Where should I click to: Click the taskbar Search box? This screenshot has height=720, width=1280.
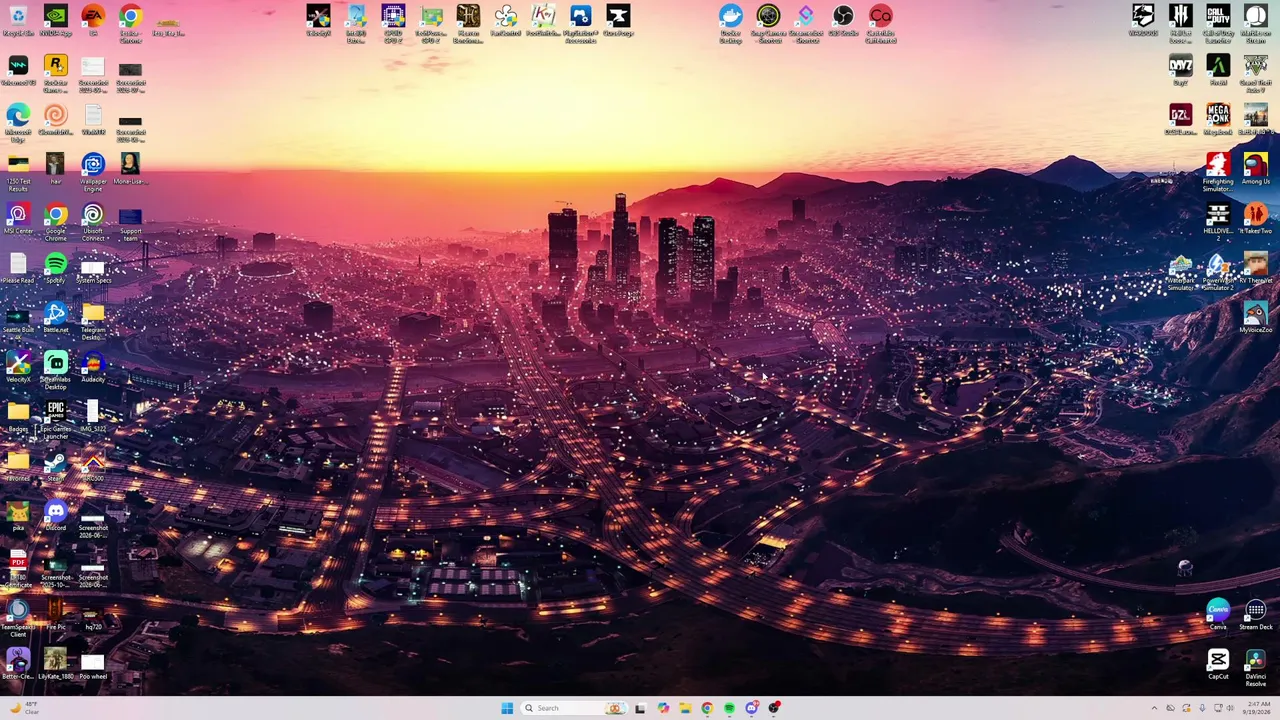[x=574, y=708]
